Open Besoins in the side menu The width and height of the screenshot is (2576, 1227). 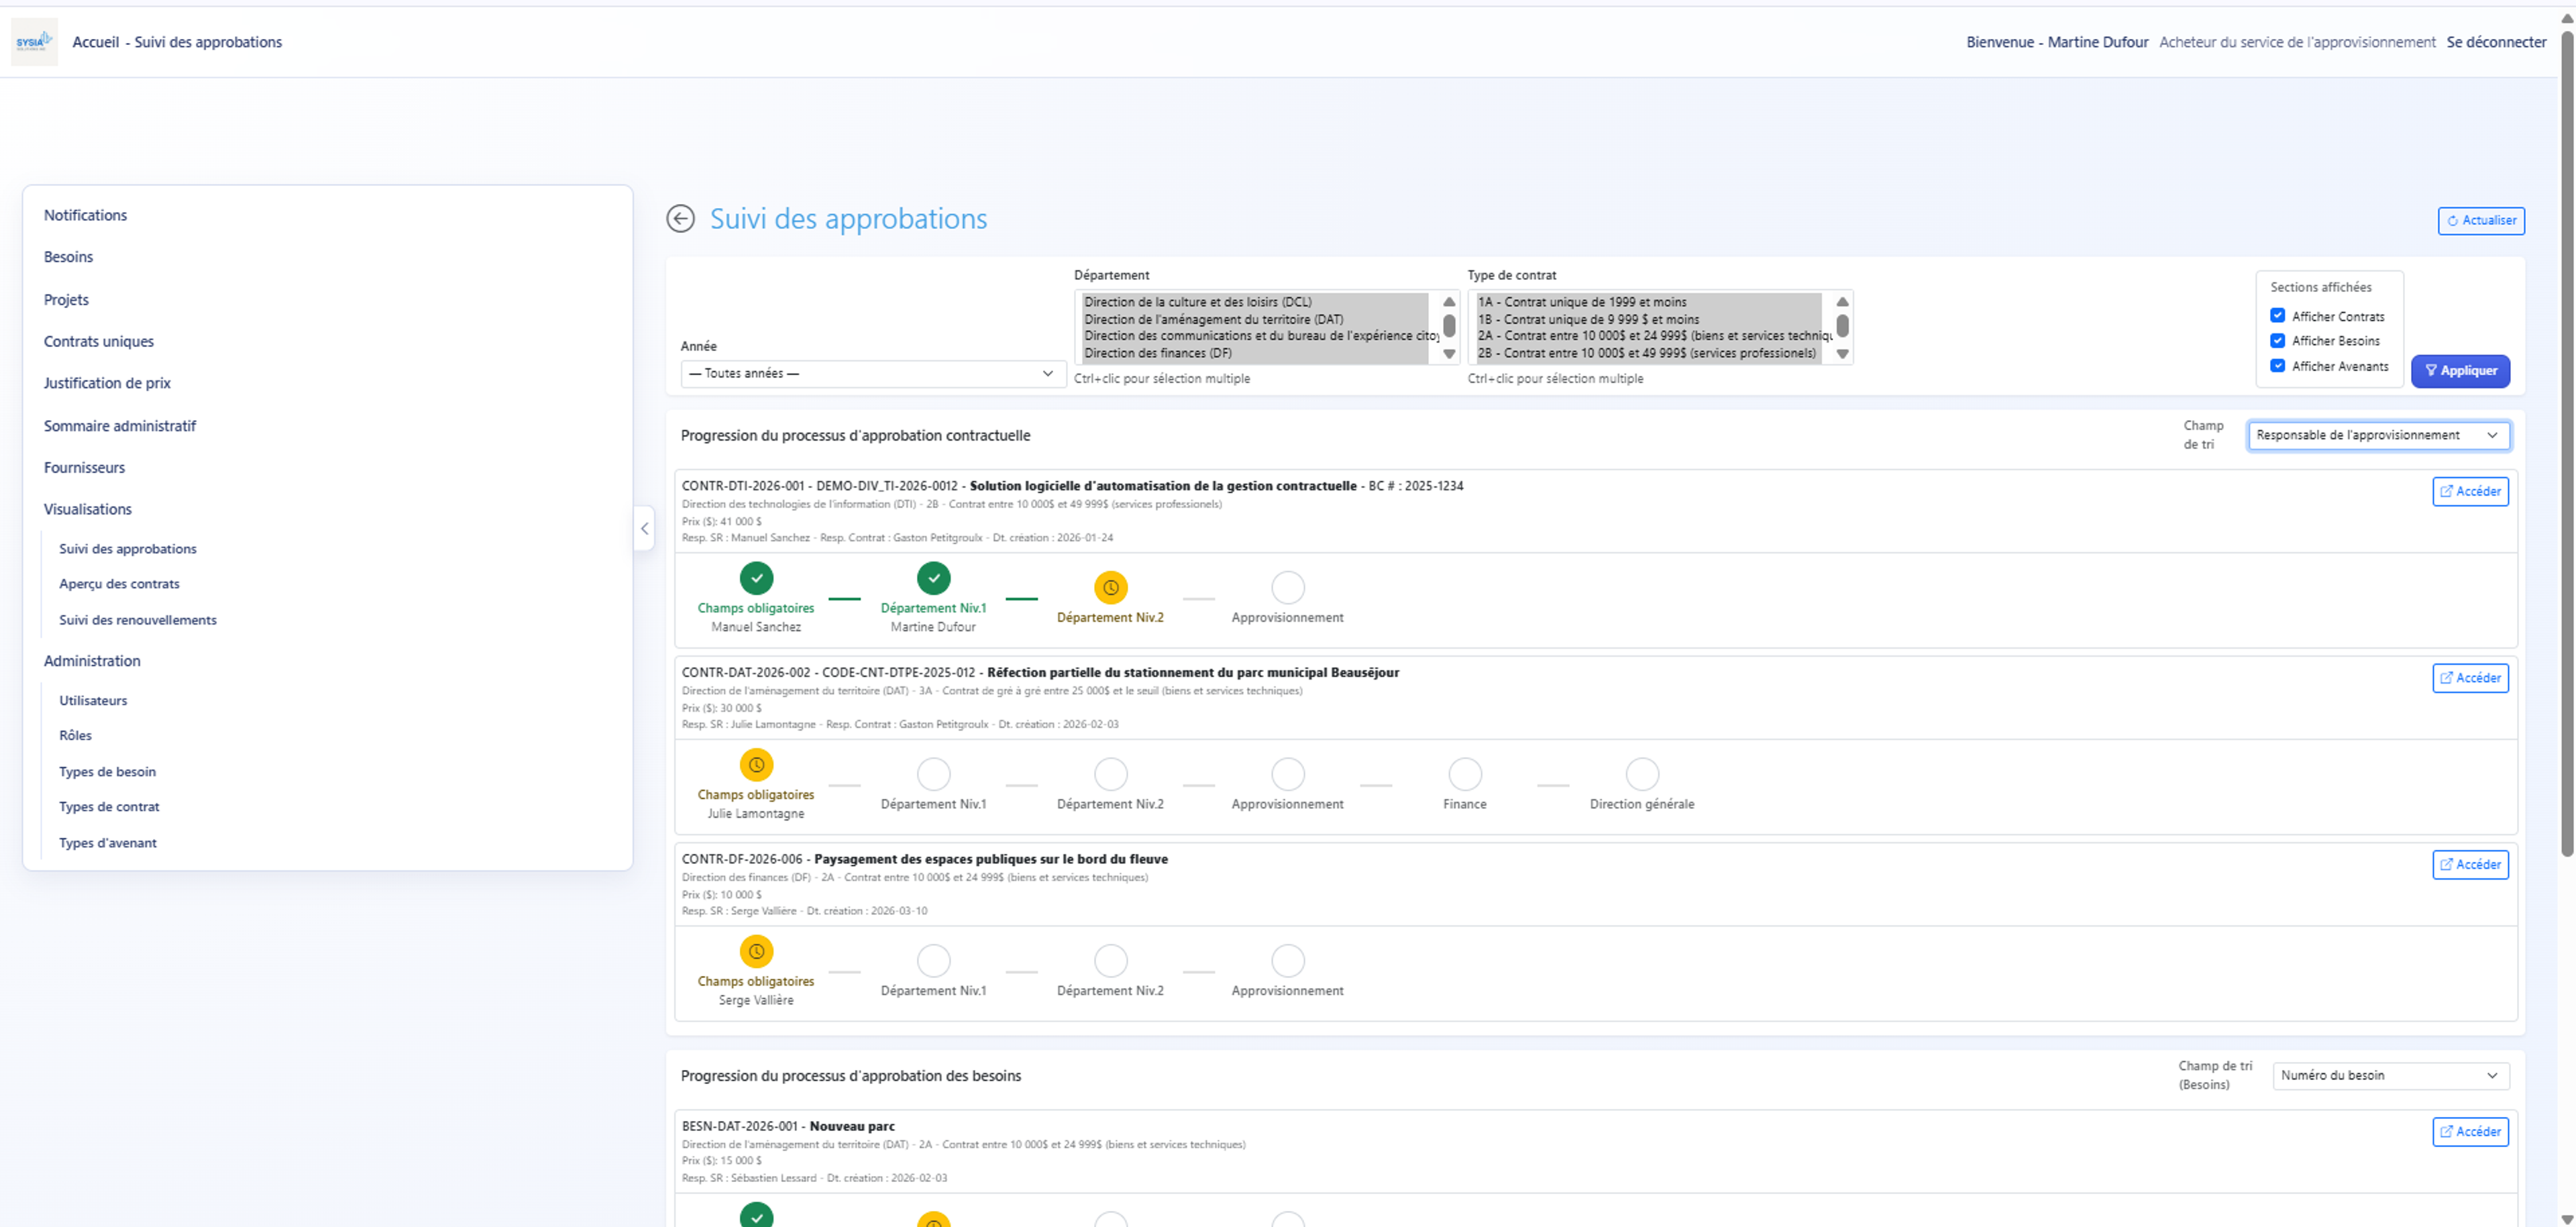point(68,257)
